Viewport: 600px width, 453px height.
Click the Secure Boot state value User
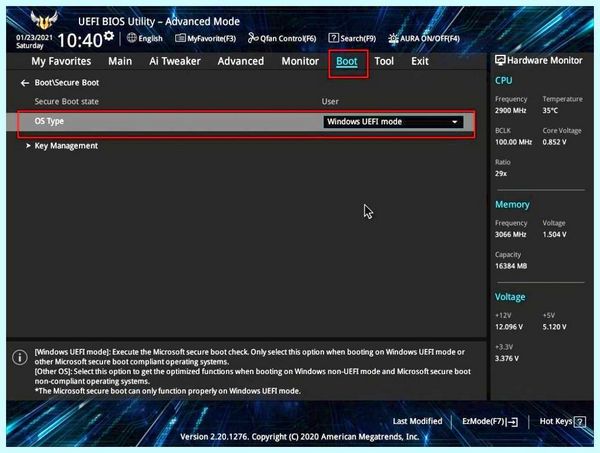click(x=330, y=101)
